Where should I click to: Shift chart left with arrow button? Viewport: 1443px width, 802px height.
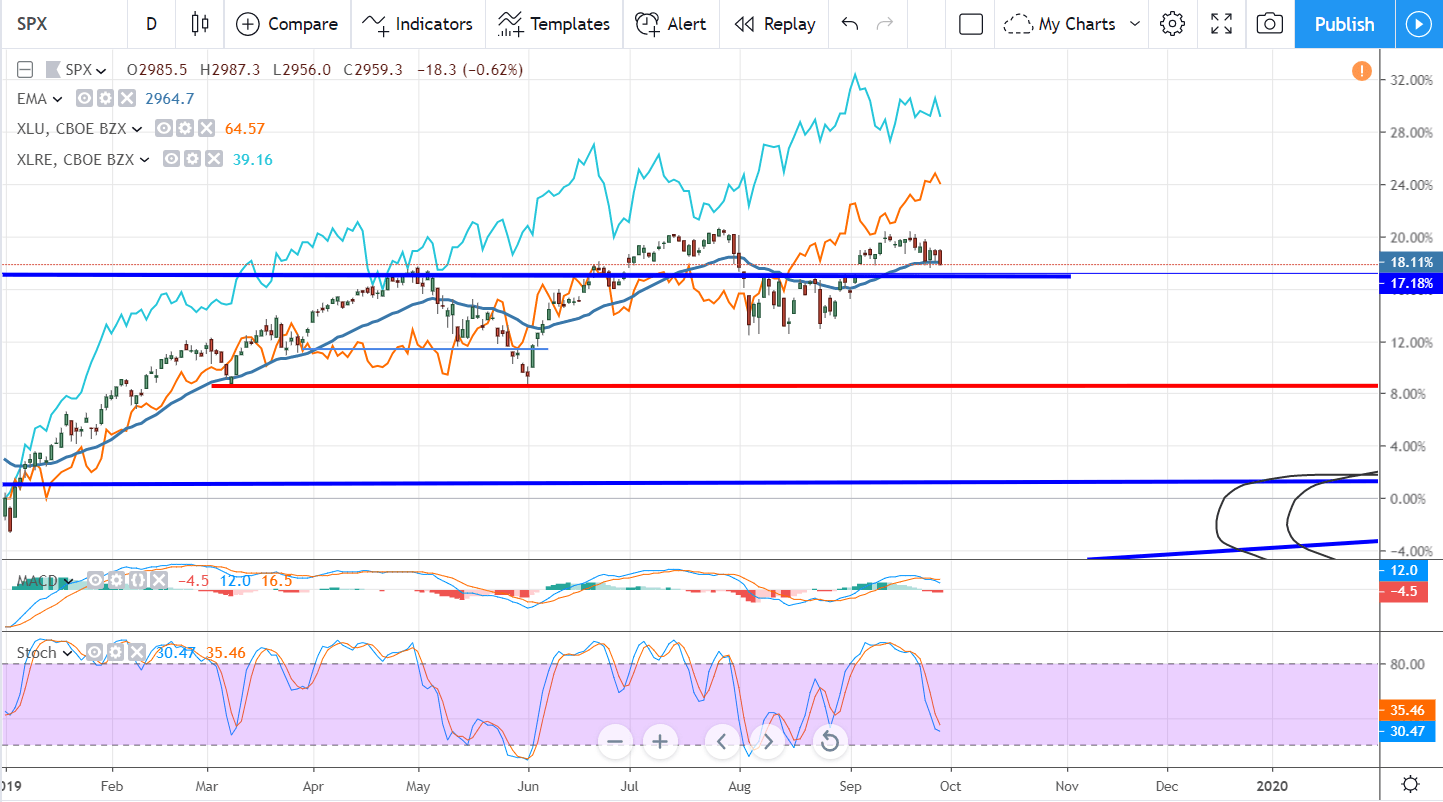click(722, 742)
